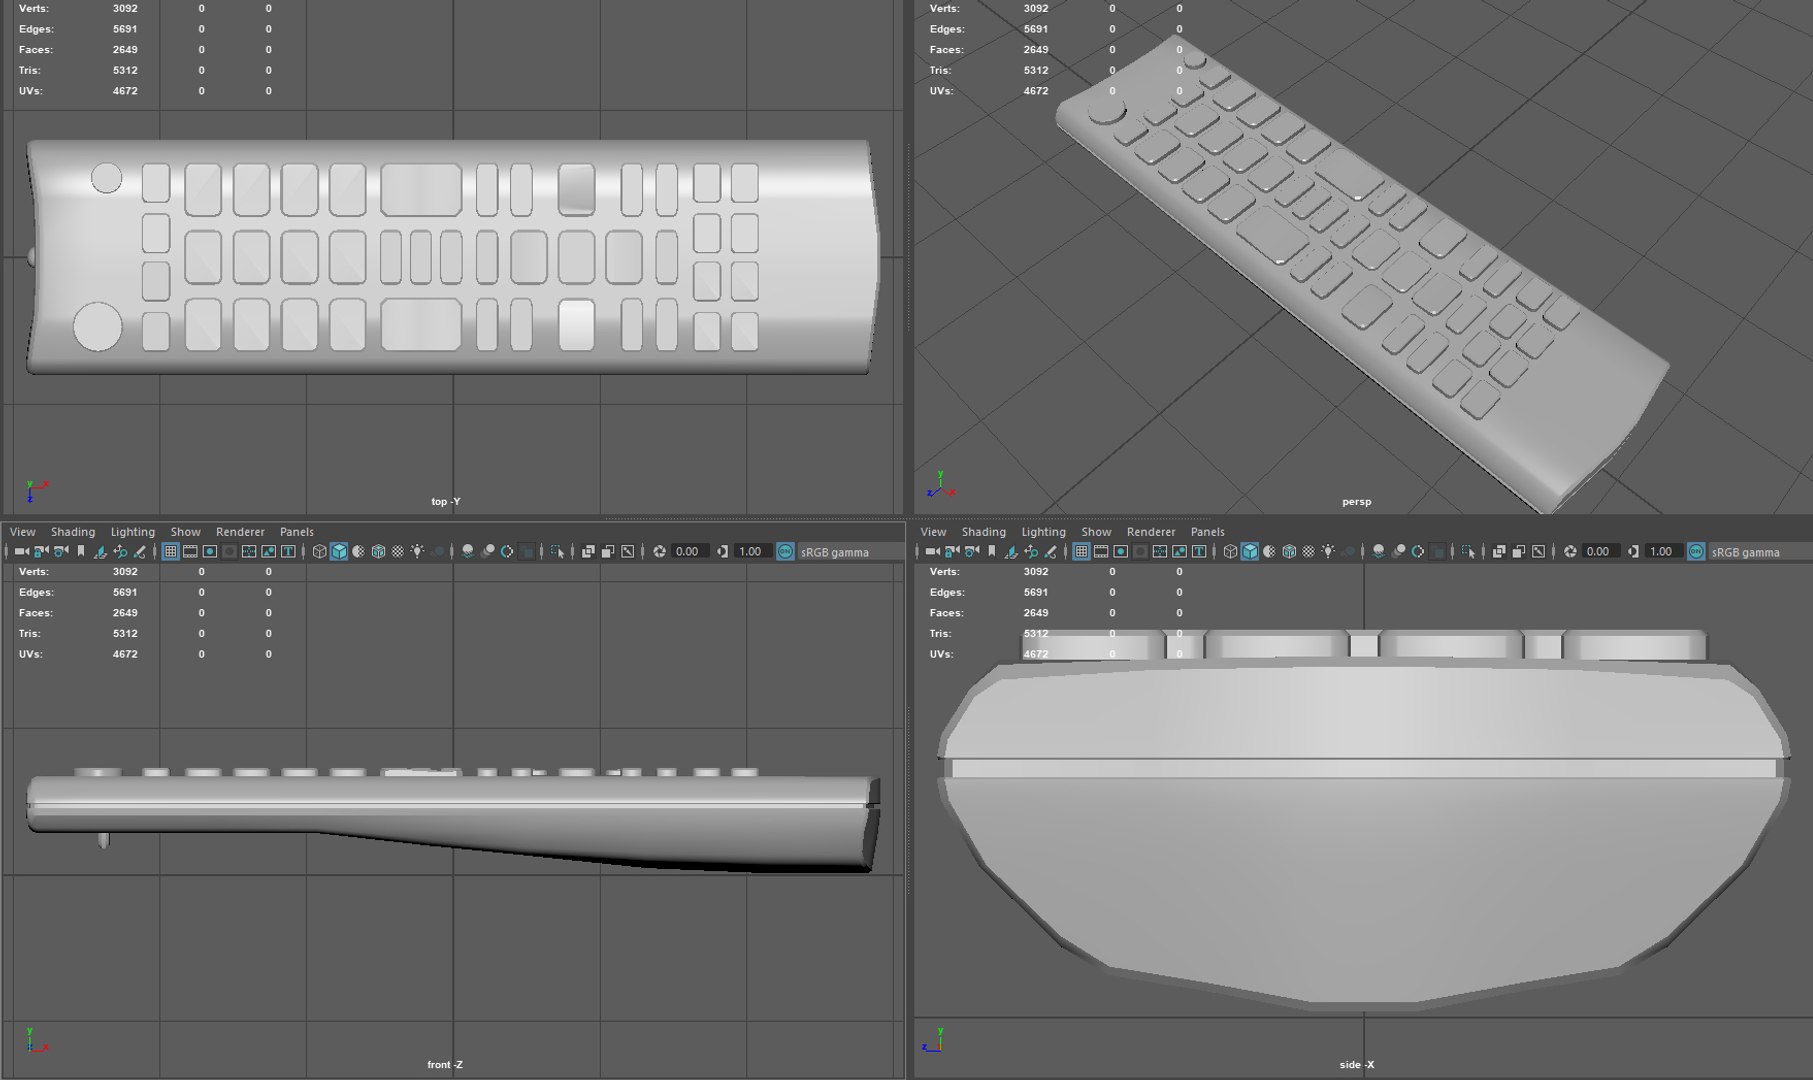Toggle Textured display in front view toolbar

[x=398, y=552]
